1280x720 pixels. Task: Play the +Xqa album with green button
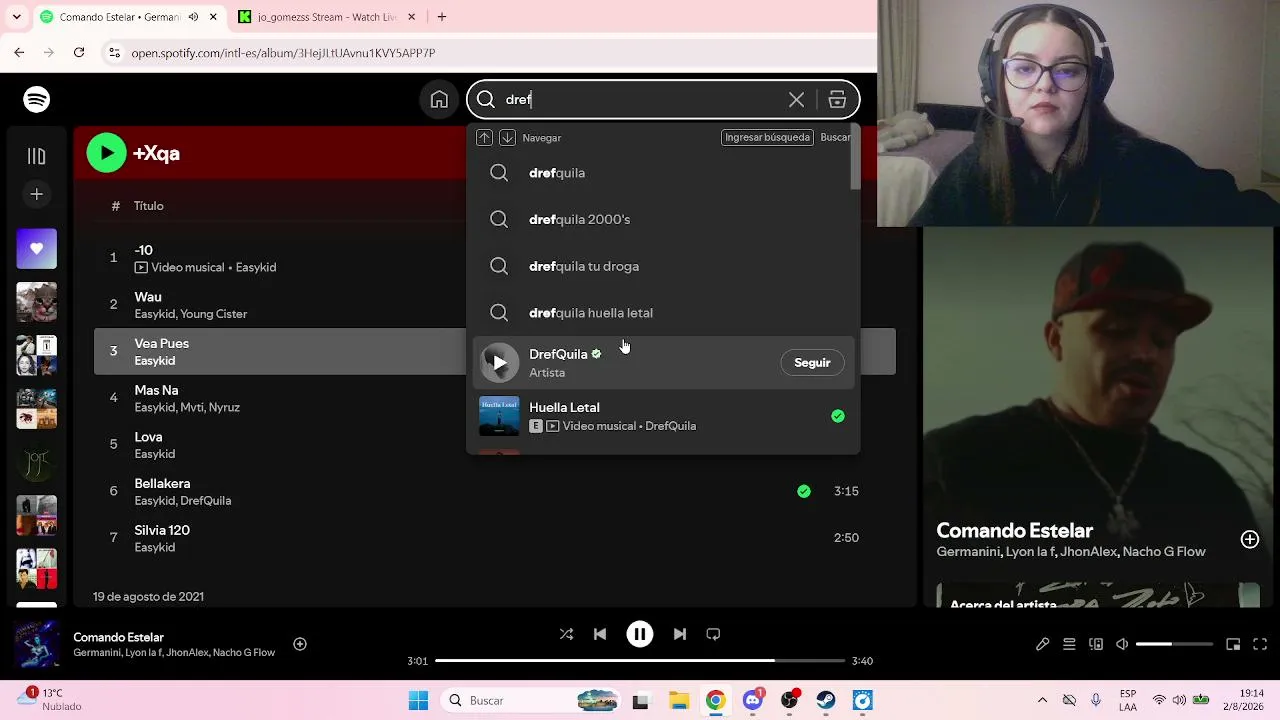106,153
